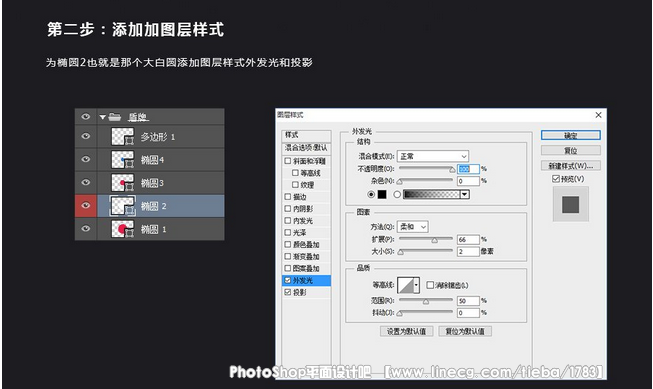Hide the 椭圆4 layer eye icon
Image resolution: width=653 pixels, height=389 pixels.
tap(86, 159)
